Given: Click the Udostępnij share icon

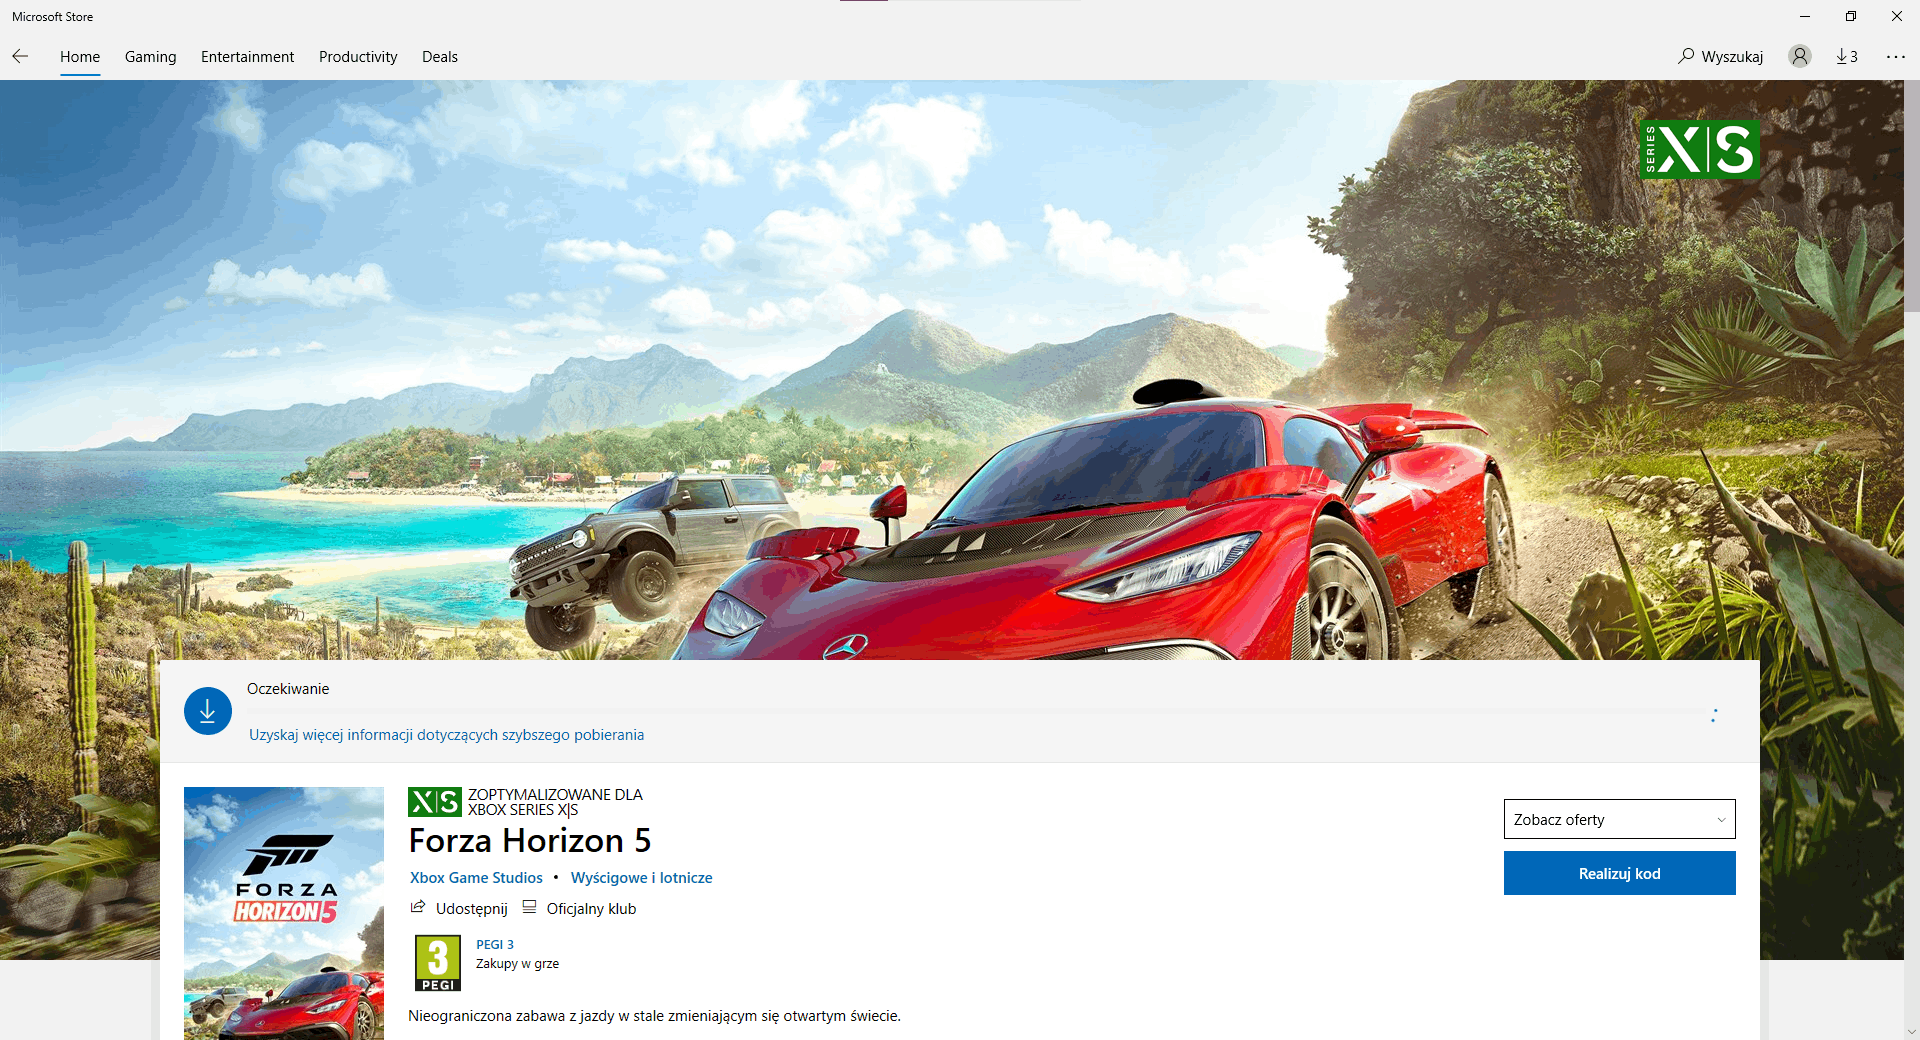Looking at the screenshot, I should pyautogui.click(x=418, y=908).
